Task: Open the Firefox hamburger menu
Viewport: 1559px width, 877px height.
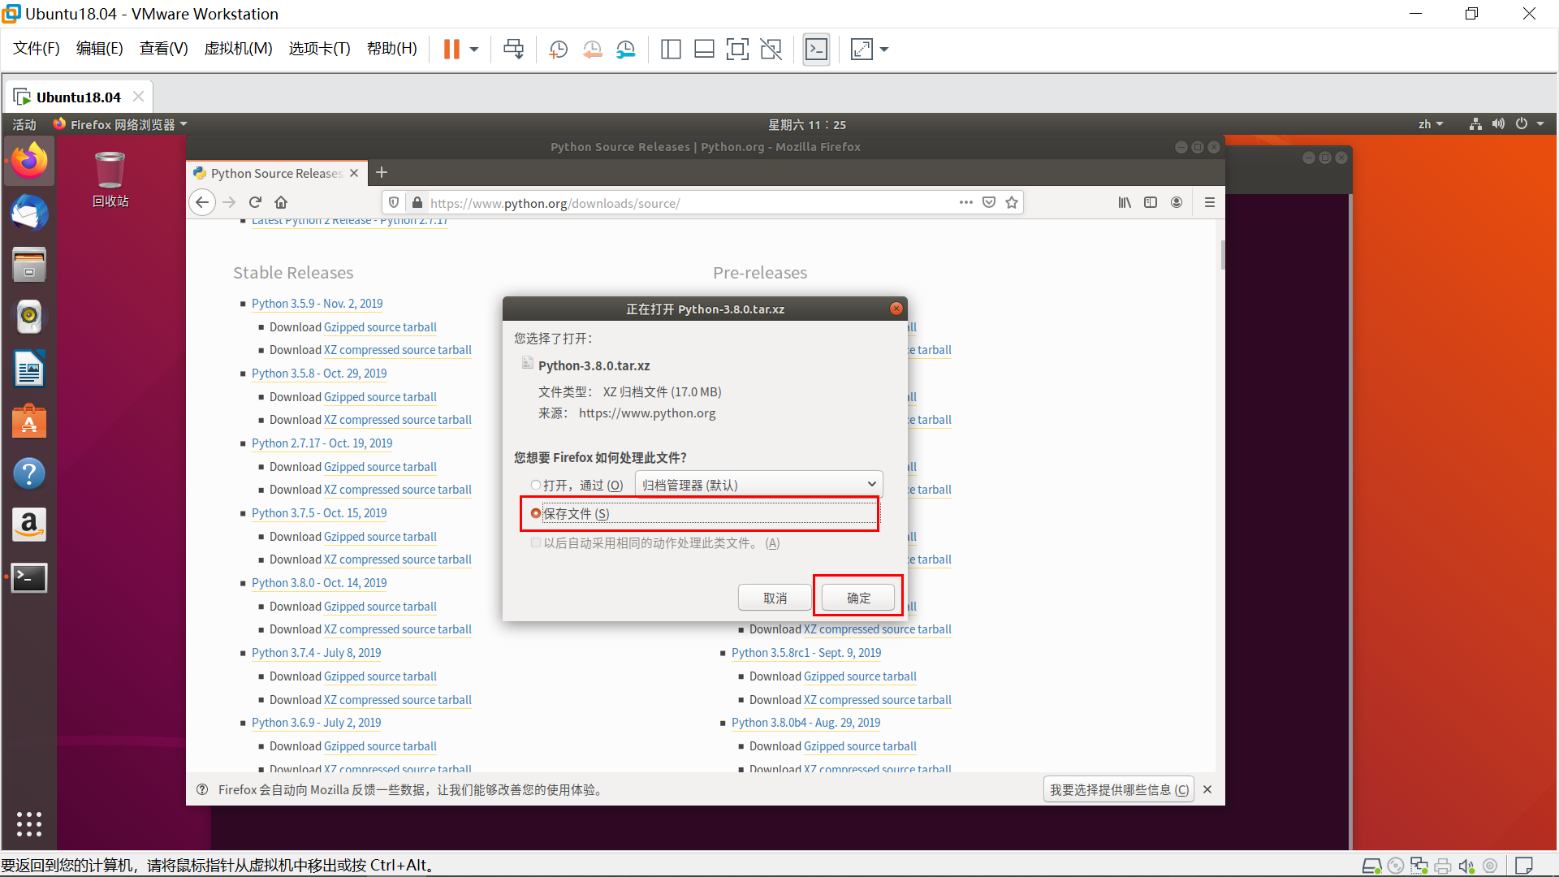Action: pos(1210,202)
